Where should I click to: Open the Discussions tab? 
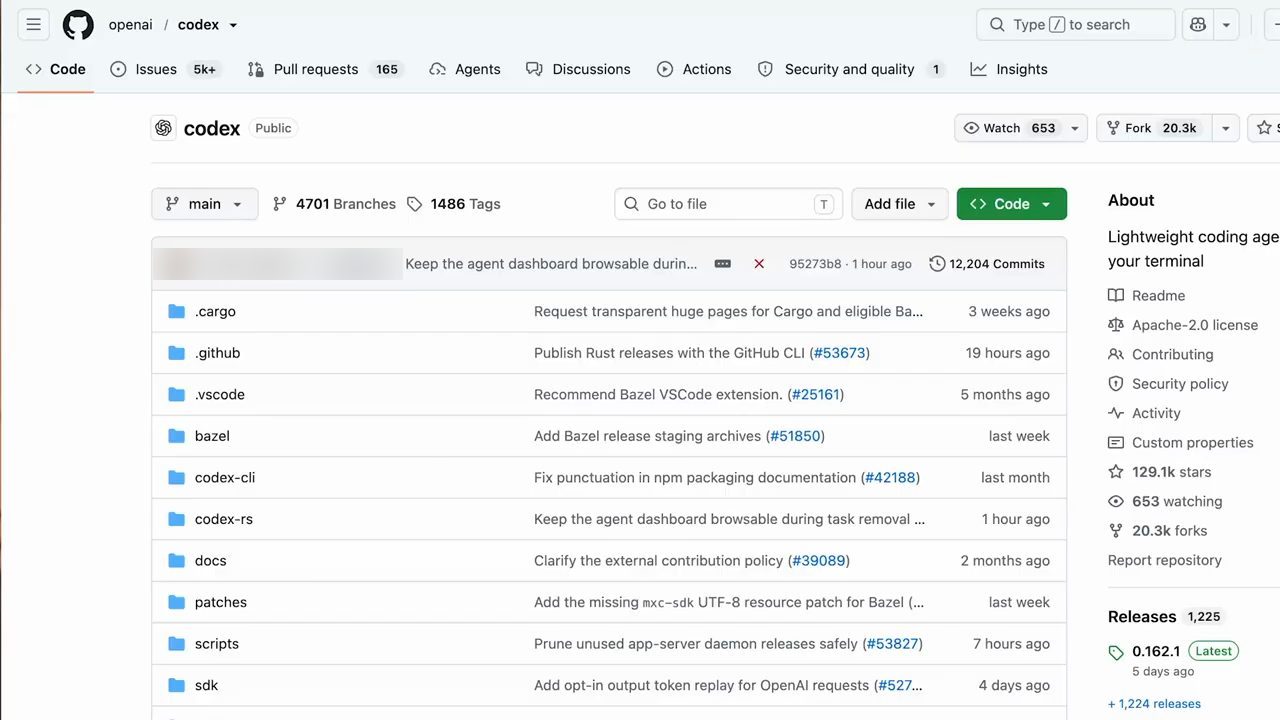[x=578, y=69]
